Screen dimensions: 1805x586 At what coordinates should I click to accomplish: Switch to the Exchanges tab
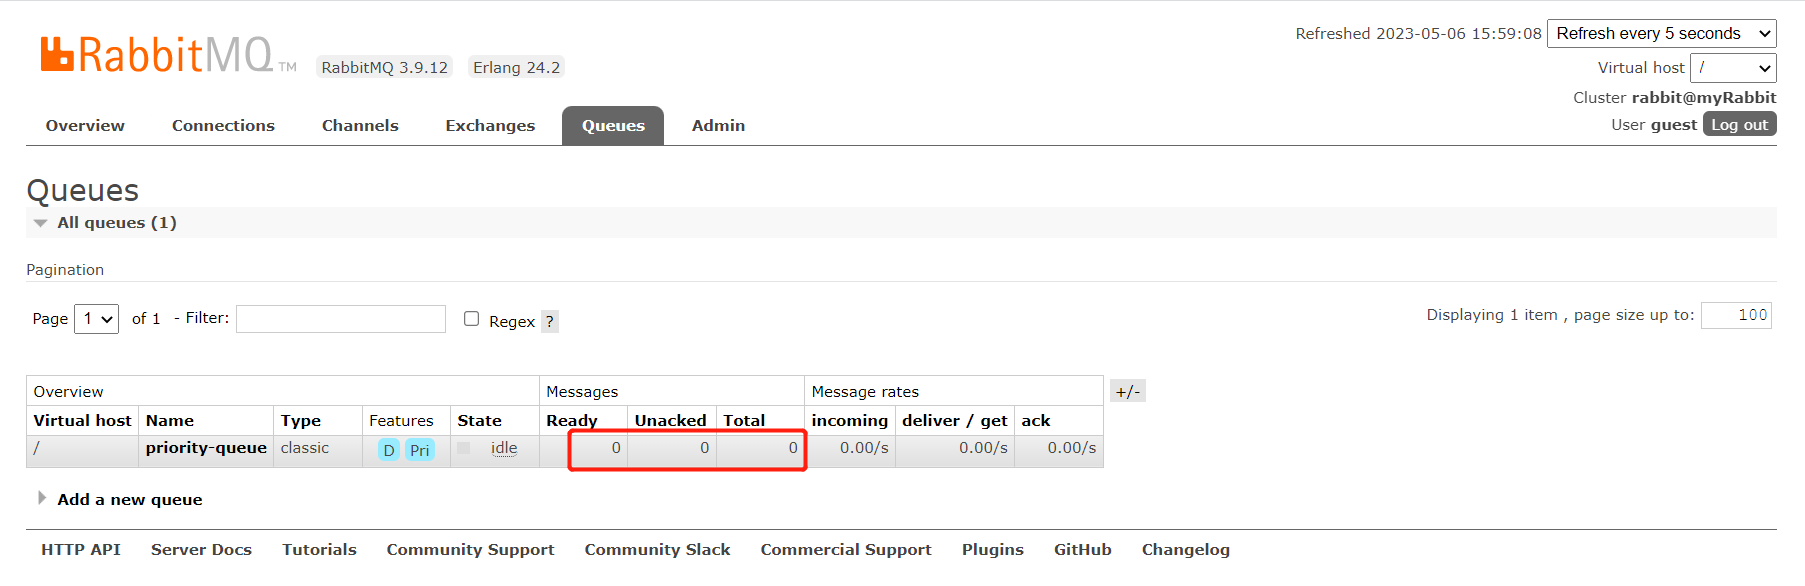[490, 126]
